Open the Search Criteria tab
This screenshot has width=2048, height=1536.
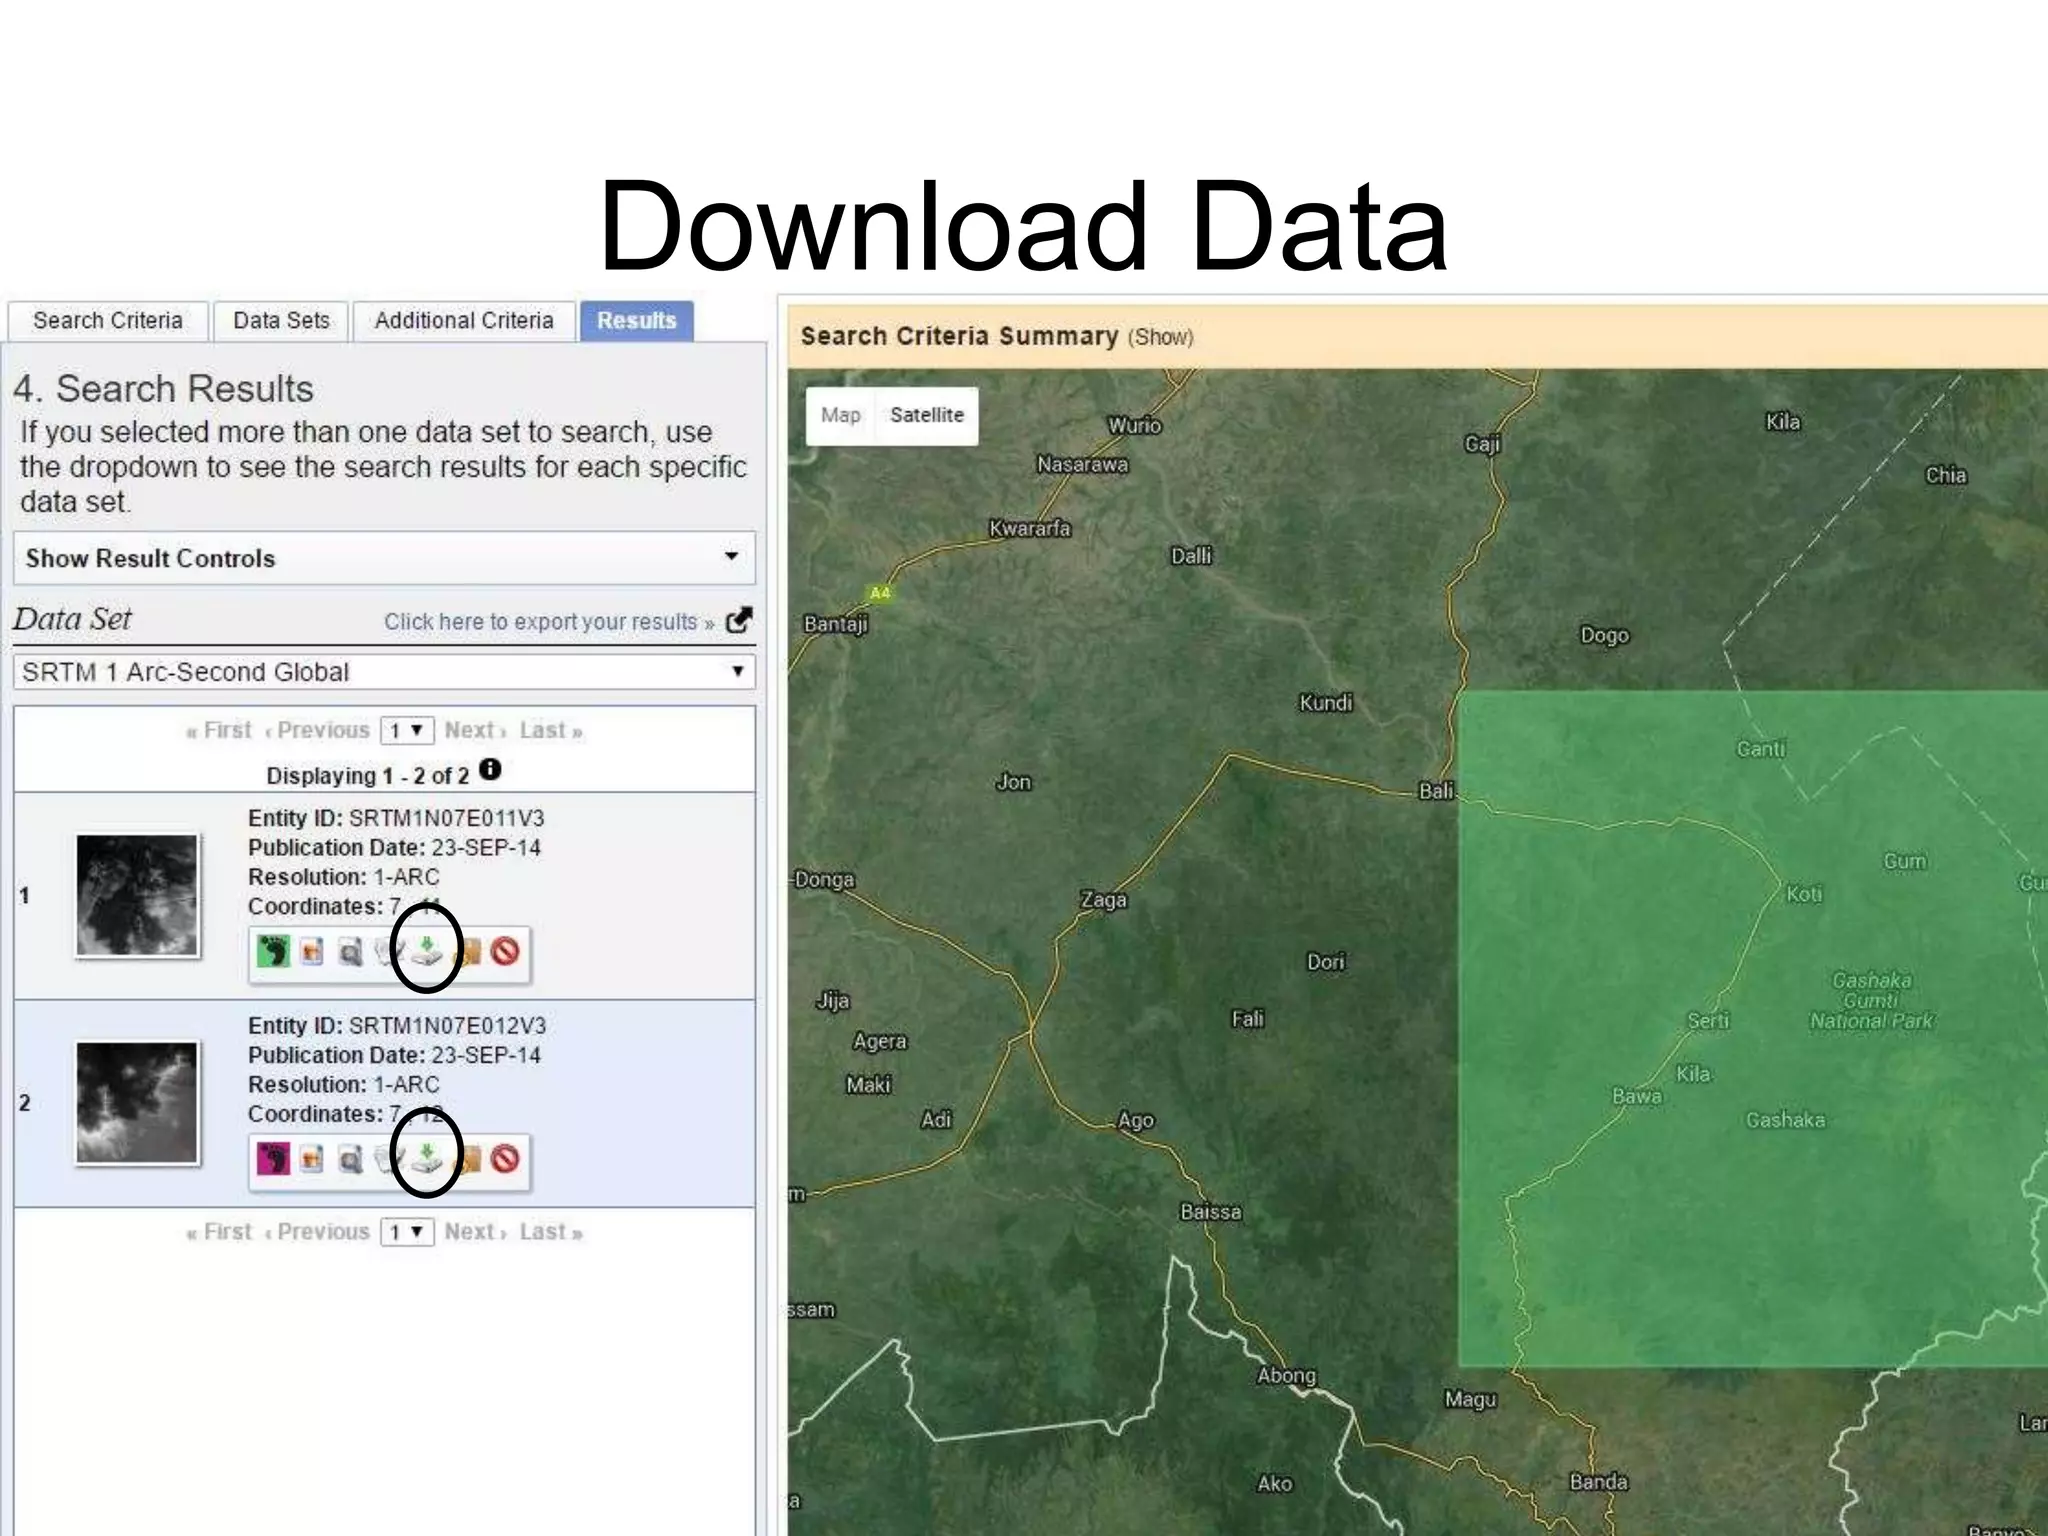coord(108,321)
